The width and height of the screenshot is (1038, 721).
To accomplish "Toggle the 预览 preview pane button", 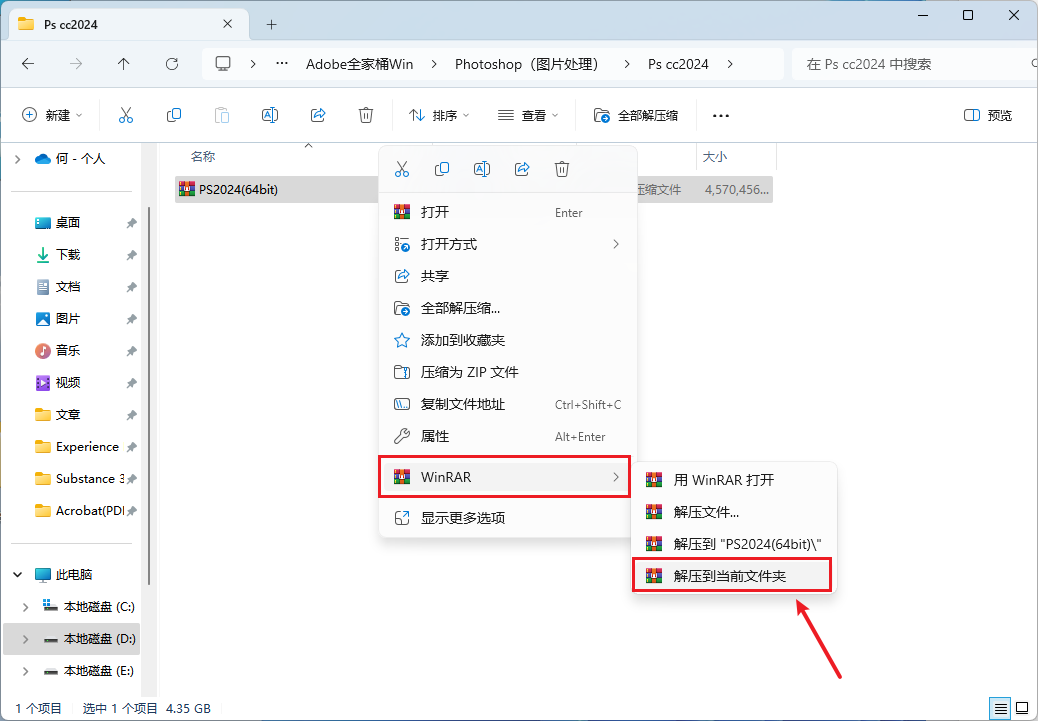I will point(988,115).
